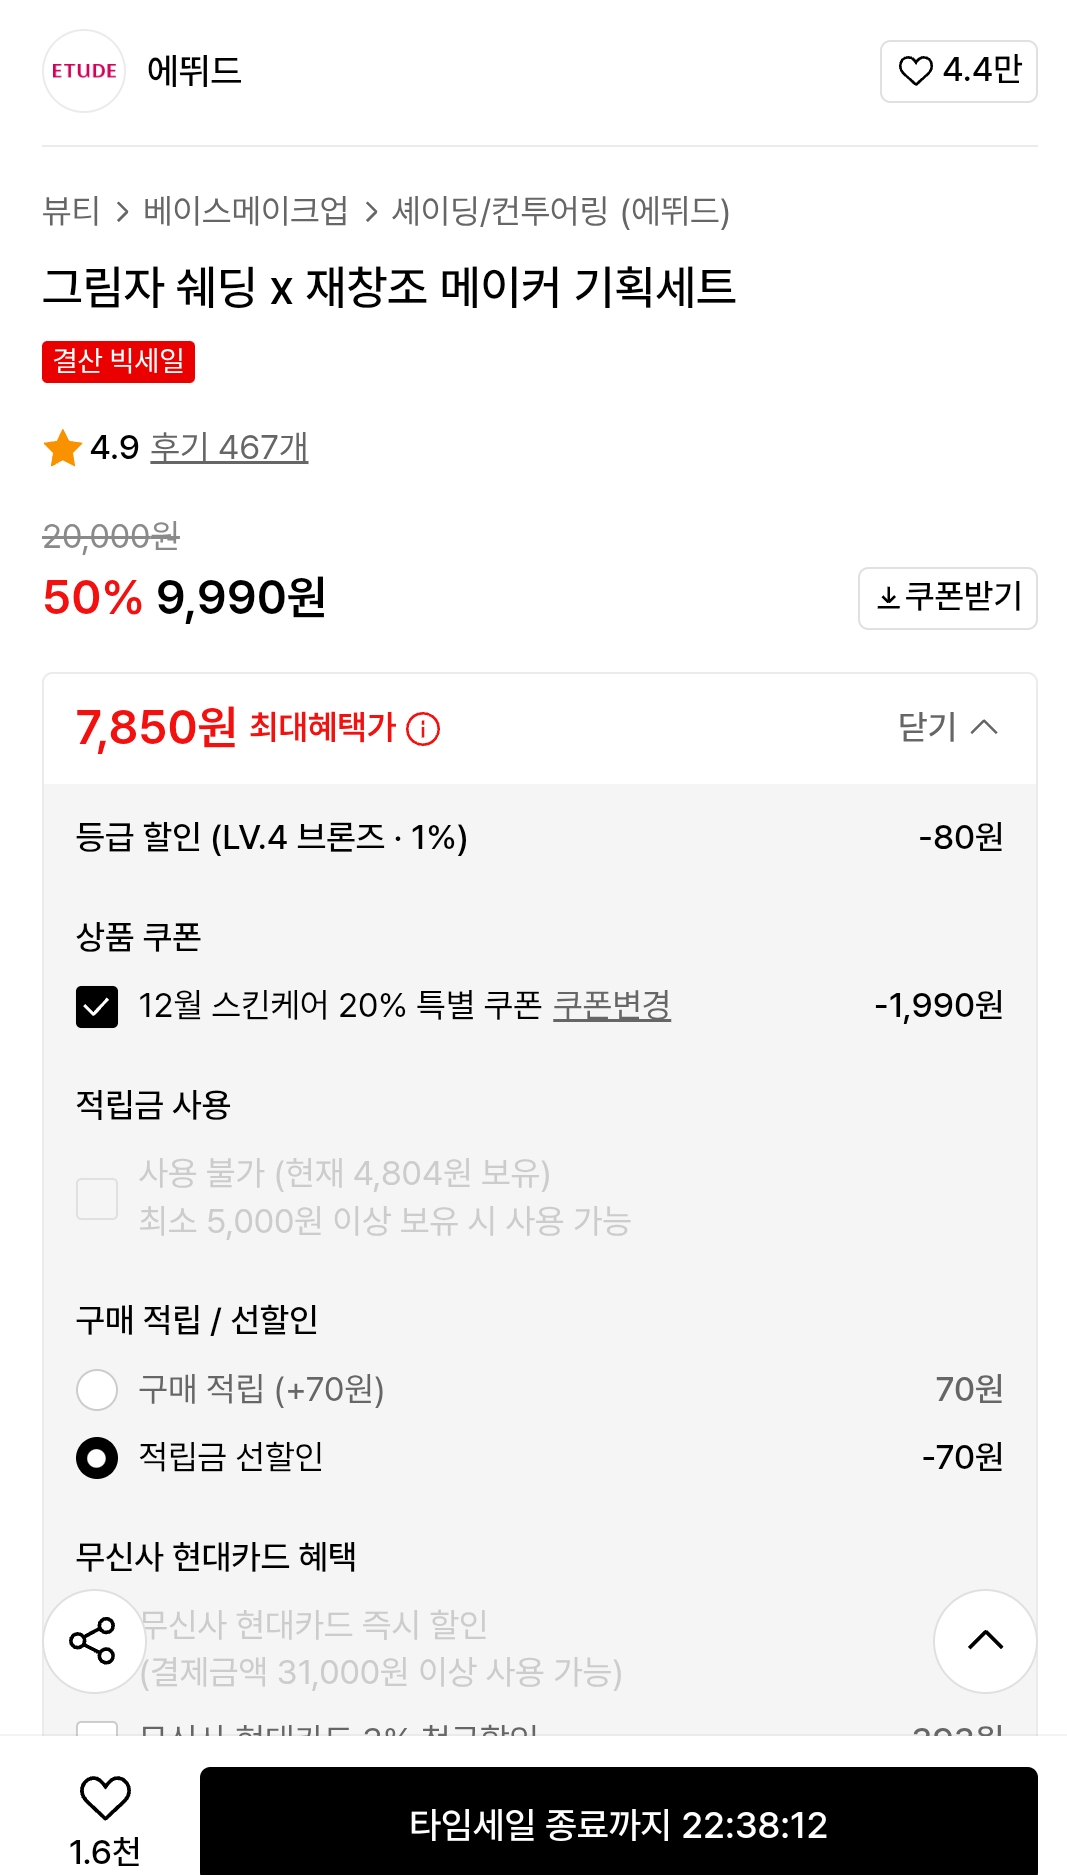Open 셰이딩/컨투어링 (에뛰드) breadcrumb
Image resolution: width=1067 pixels, height=1875 pixels.
(560, 211)
